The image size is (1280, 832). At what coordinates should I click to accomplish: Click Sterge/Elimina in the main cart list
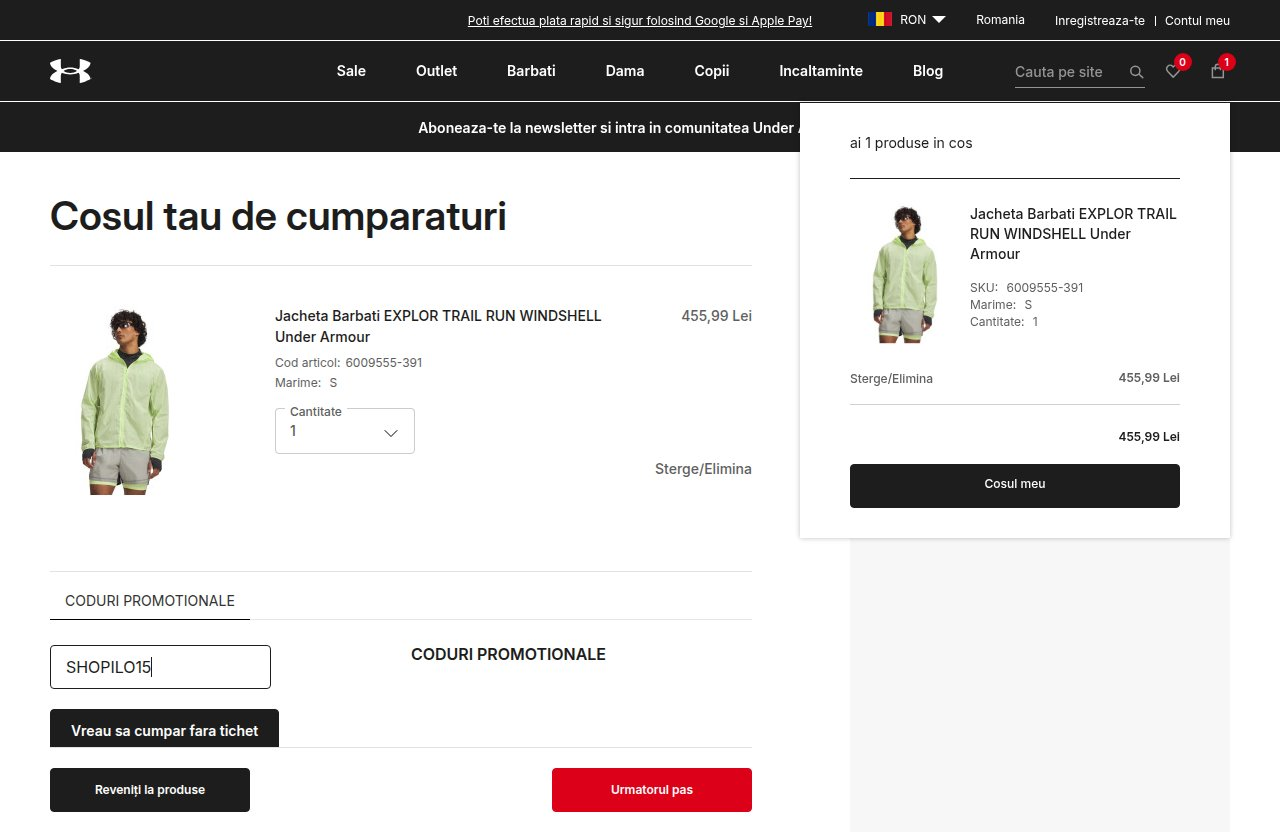tap(703, 469)
